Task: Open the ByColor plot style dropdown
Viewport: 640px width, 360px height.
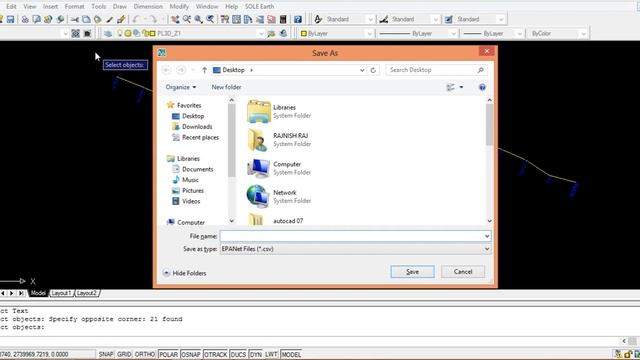Action: point(583,33)
